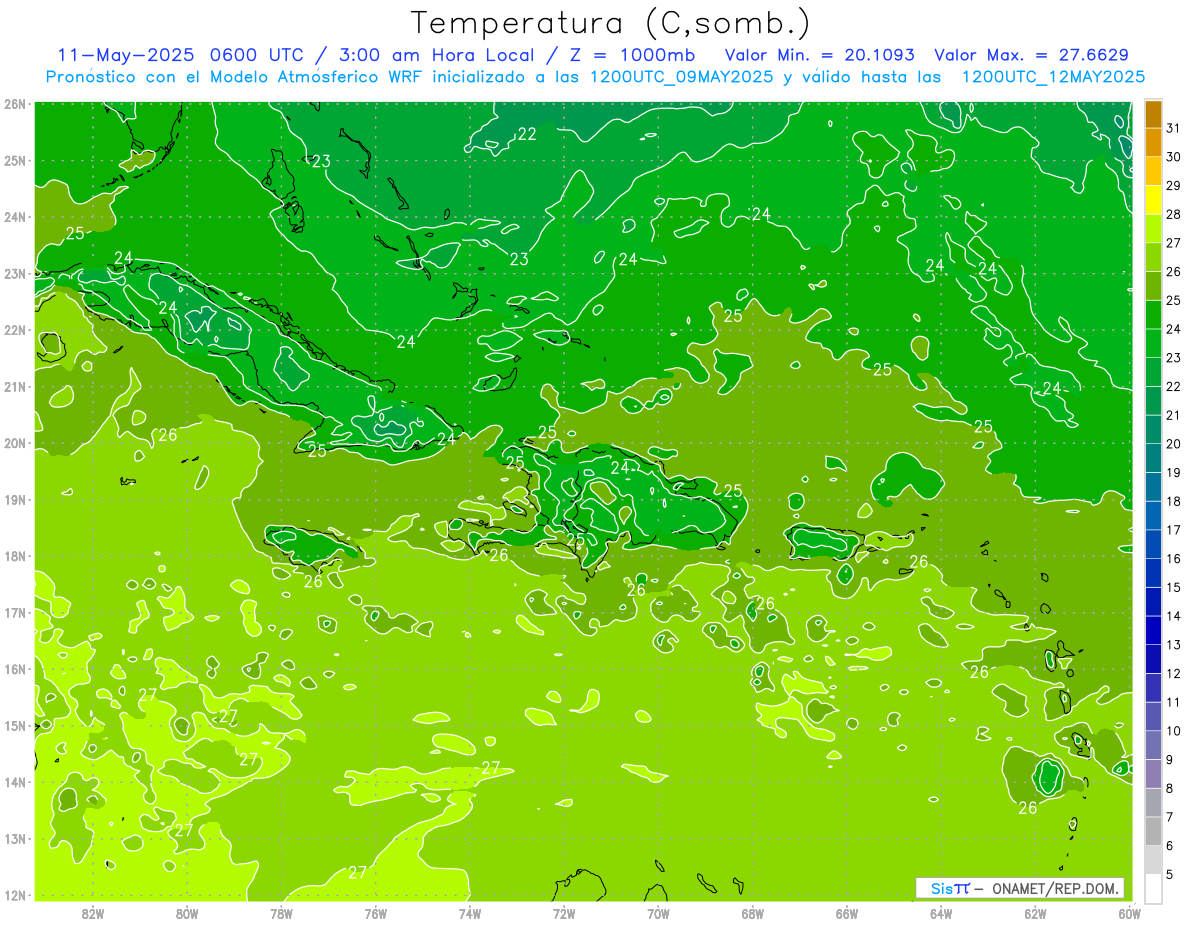
Task: Click the '60W' longitude label
Action: [1130, 913]
